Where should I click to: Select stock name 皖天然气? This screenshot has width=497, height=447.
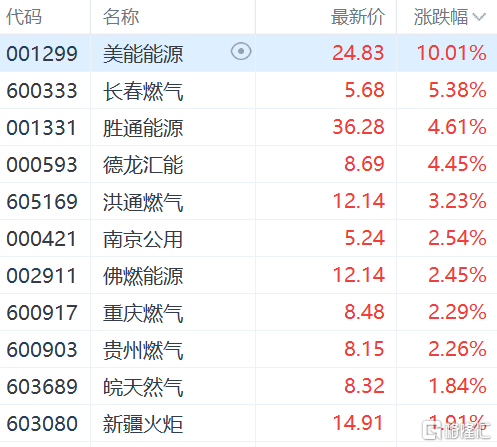[143, 387]
